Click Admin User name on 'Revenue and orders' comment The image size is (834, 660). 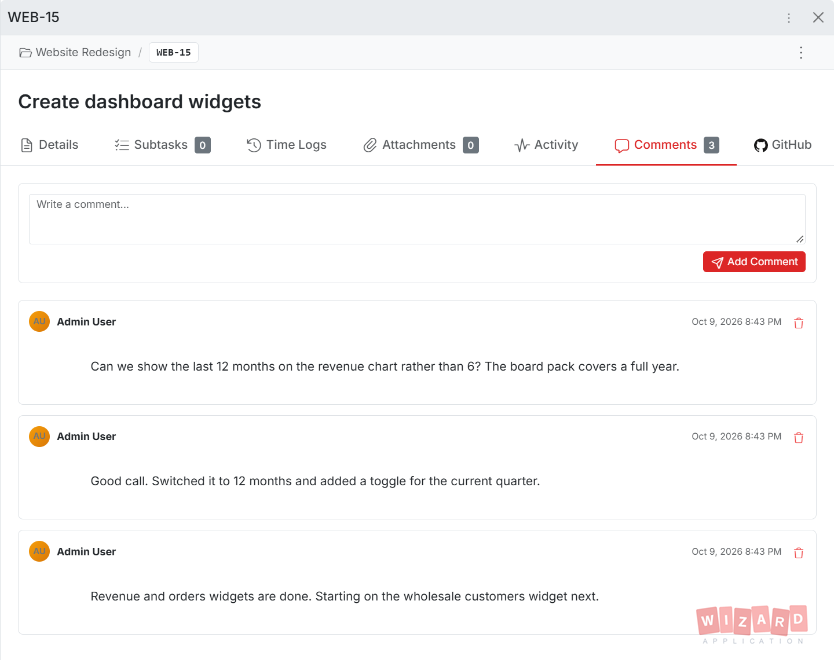click(x=86, y=552)
